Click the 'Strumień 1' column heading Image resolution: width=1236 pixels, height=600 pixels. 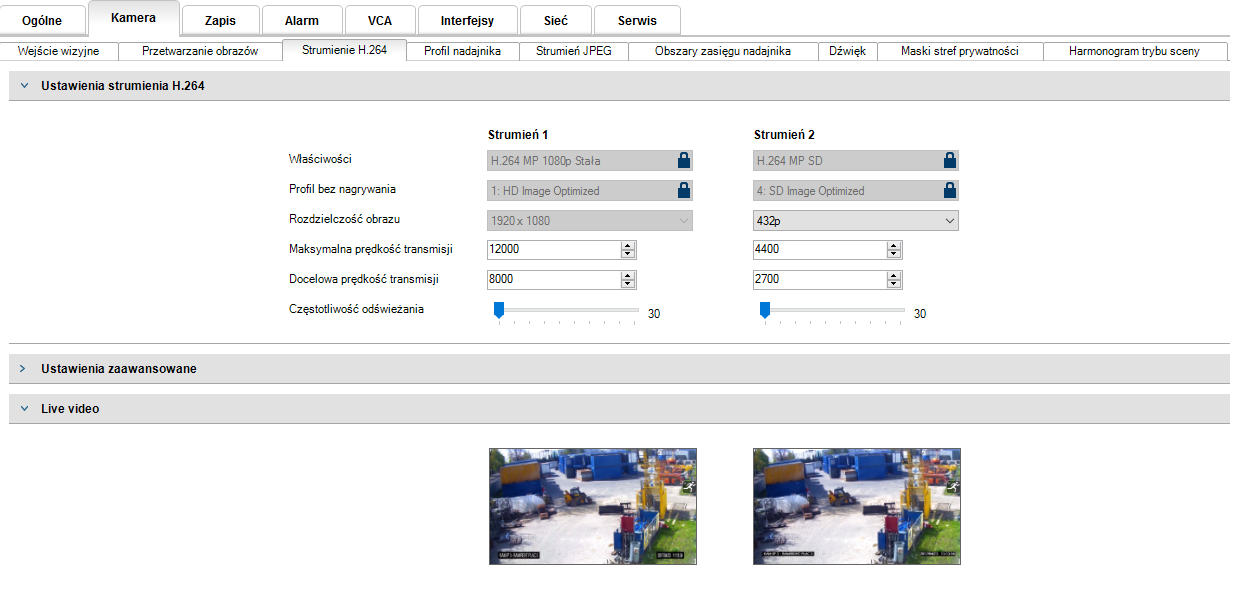518,134
